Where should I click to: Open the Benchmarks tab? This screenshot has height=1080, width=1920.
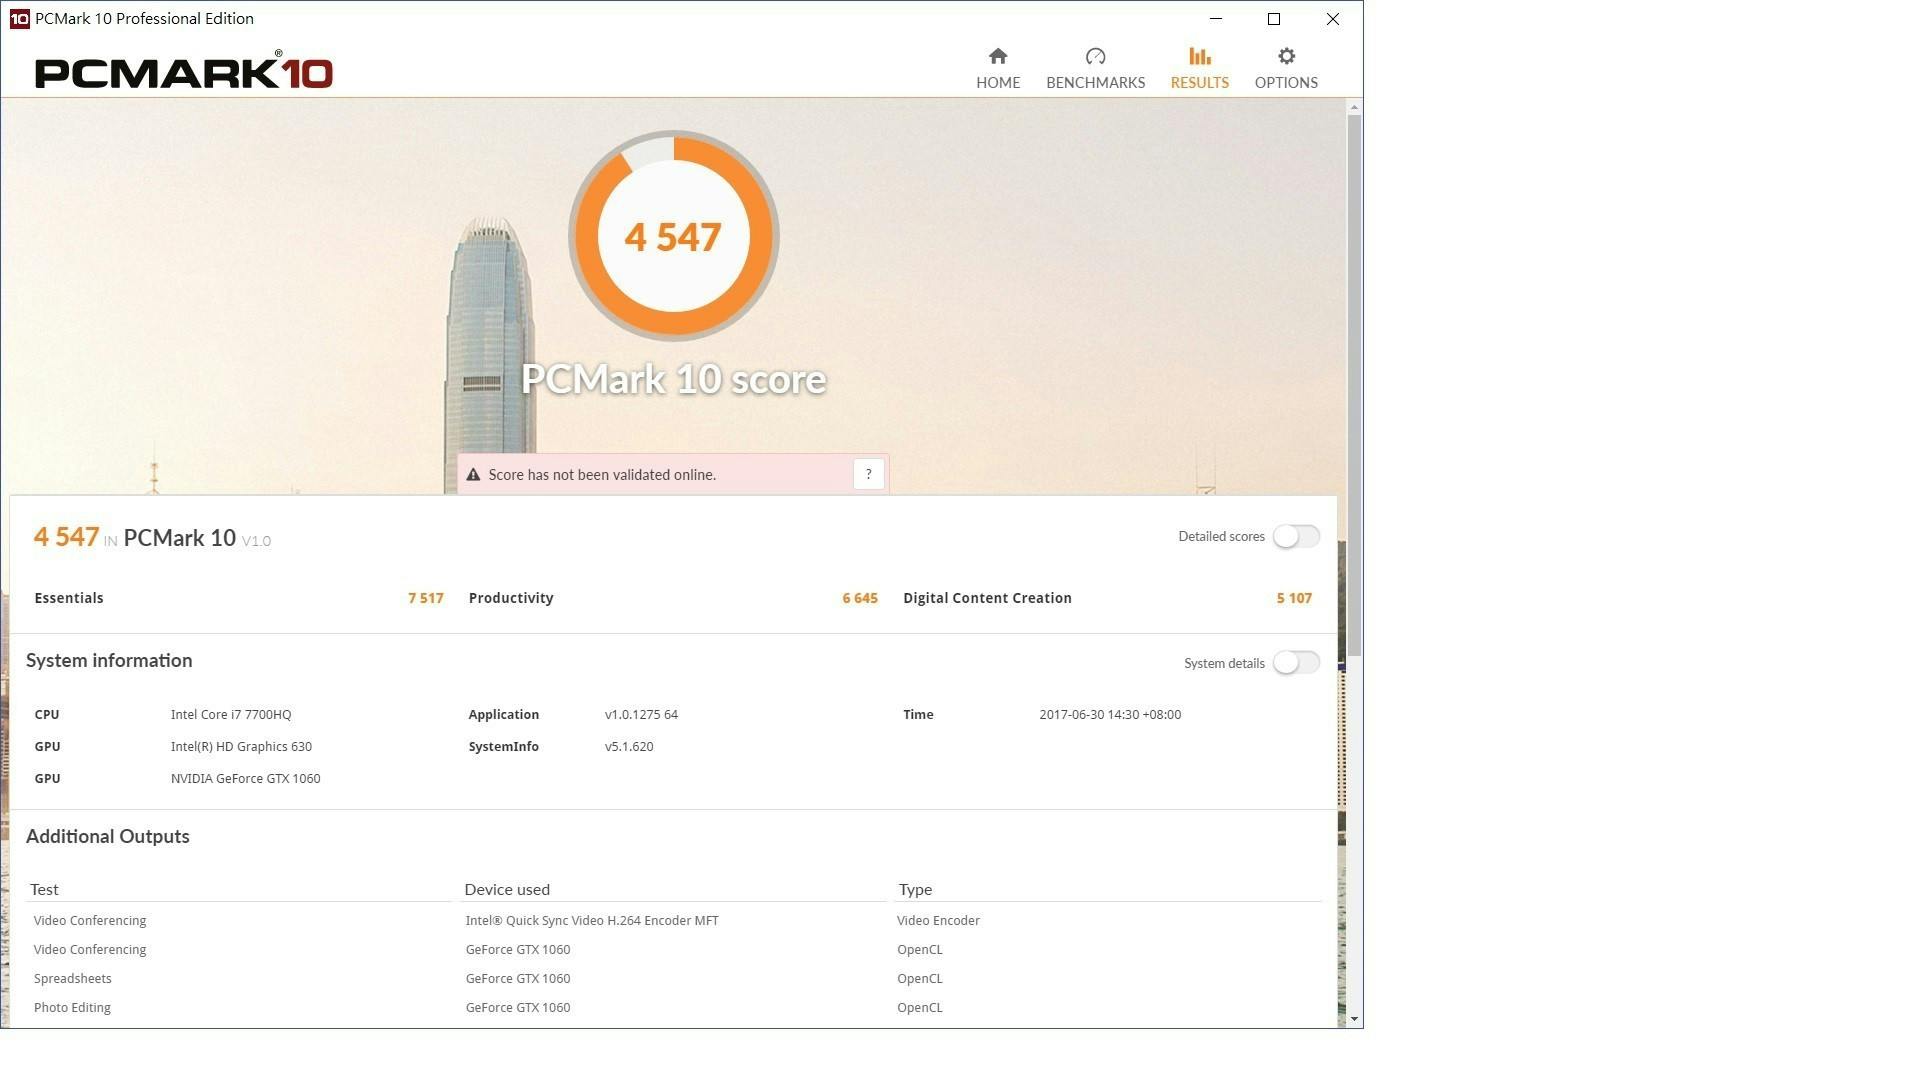point(1095,69)
